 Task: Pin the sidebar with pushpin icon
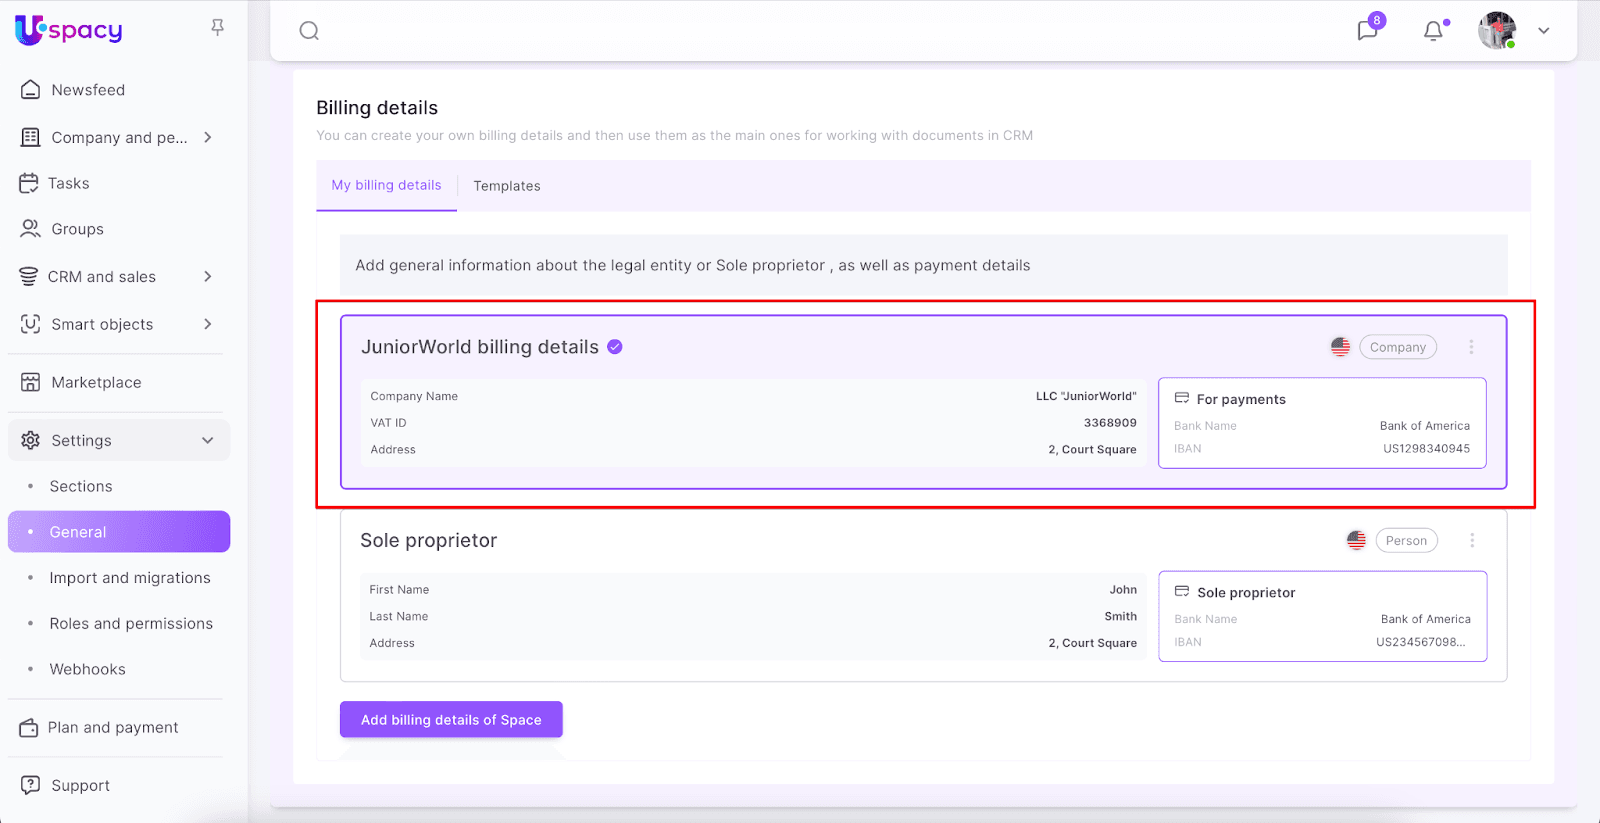coord(217,28)
